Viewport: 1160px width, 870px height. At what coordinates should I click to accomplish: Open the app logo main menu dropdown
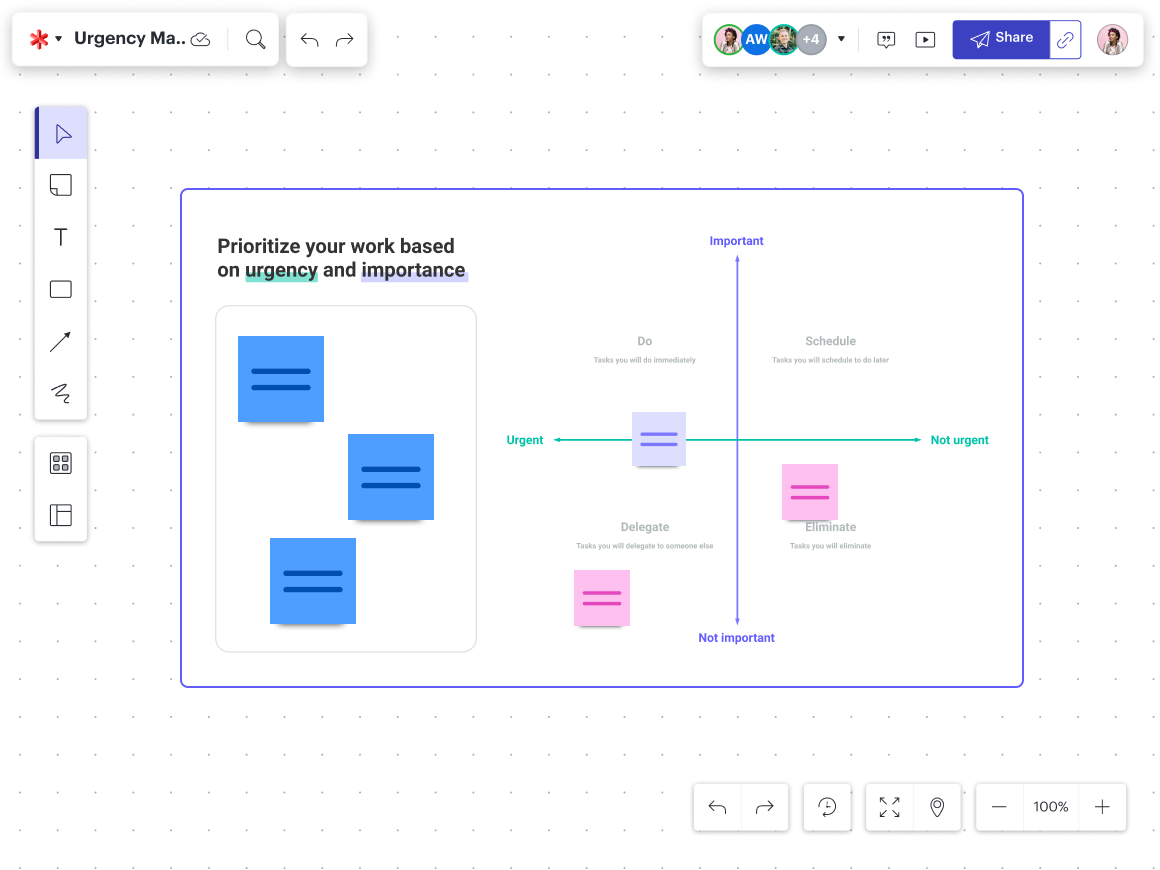[x=45, y=39]
